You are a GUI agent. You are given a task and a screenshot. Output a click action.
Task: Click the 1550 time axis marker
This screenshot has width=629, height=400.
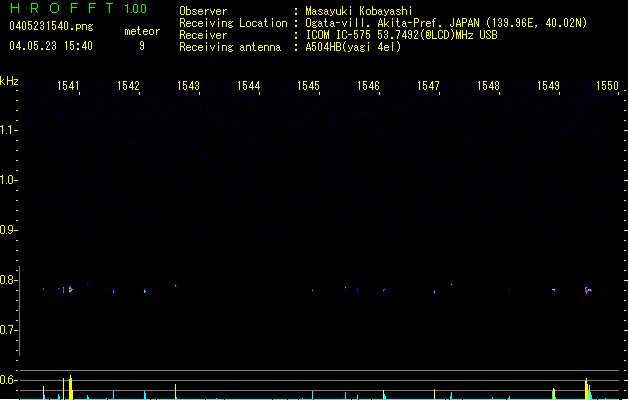(x=607, y=86)
